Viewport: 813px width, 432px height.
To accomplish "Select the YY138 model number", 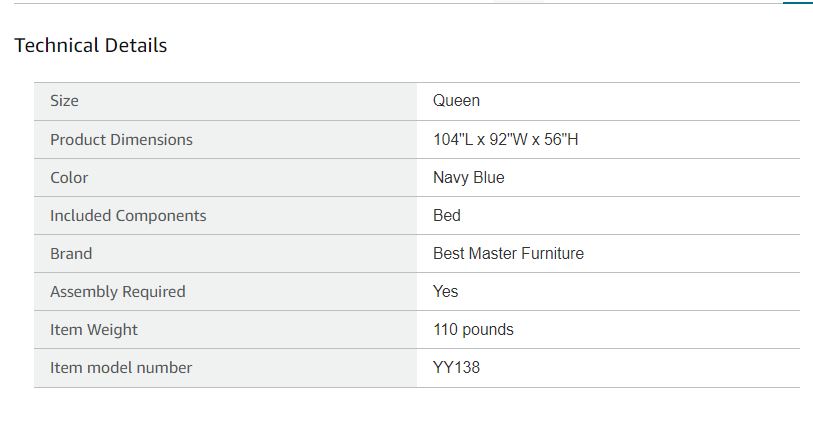I will click(456, 367).
